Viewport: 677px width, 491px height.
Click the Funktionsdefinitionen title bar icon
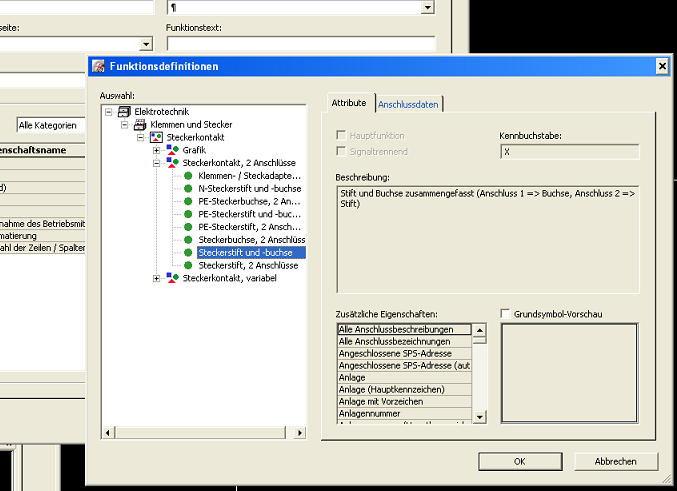pyautogui.click(x=98, y=66)
